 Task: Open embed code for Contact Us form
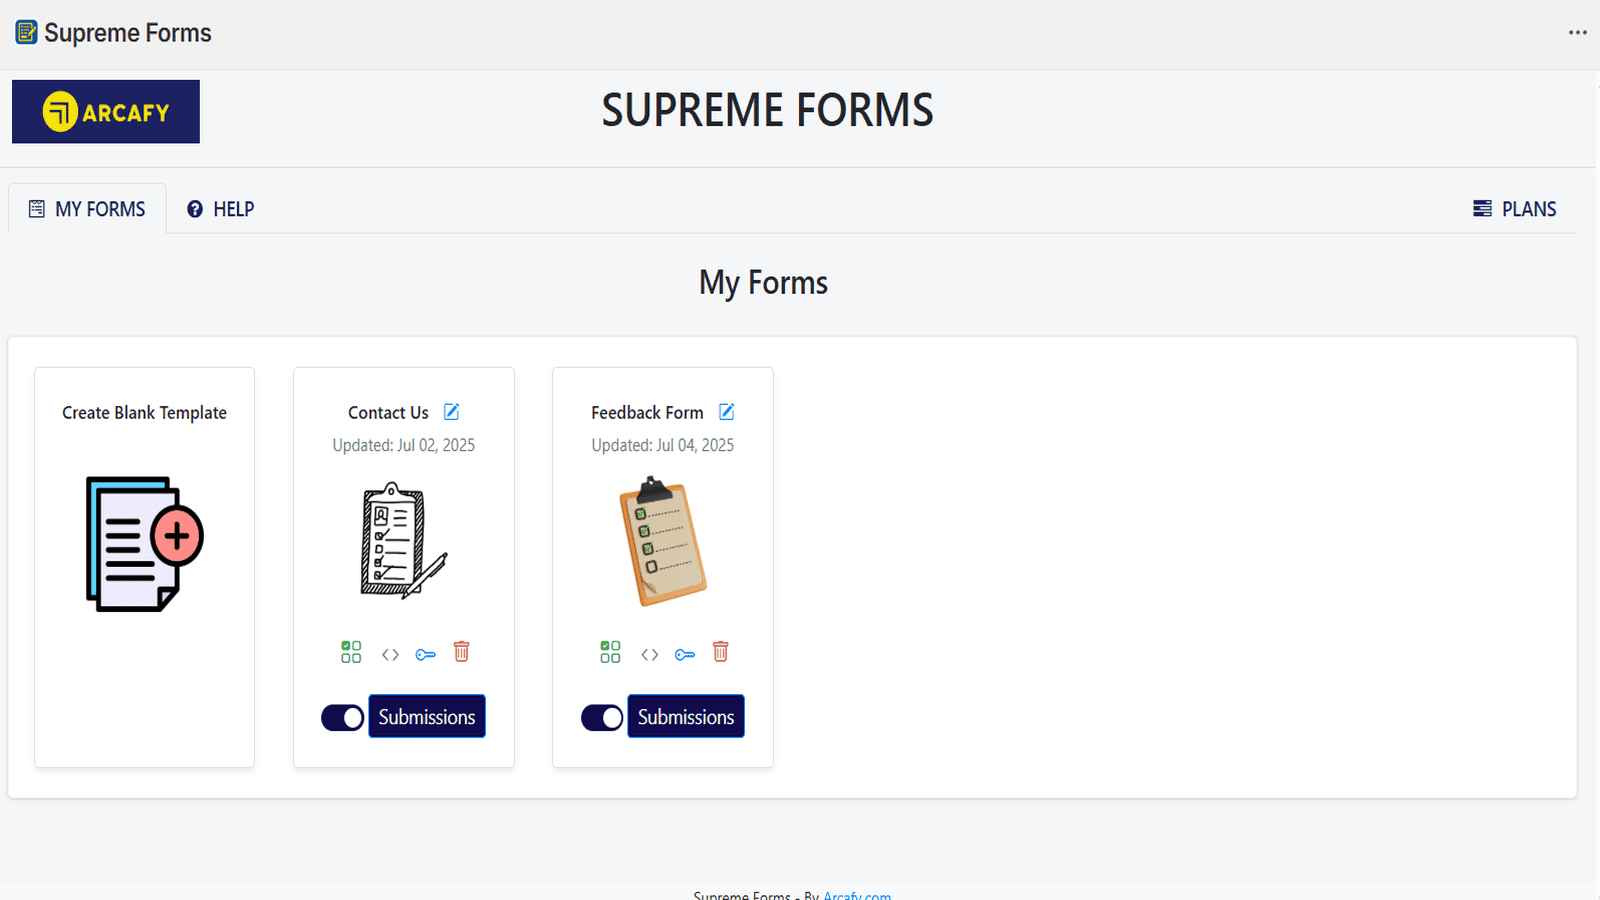pos(390,653)
